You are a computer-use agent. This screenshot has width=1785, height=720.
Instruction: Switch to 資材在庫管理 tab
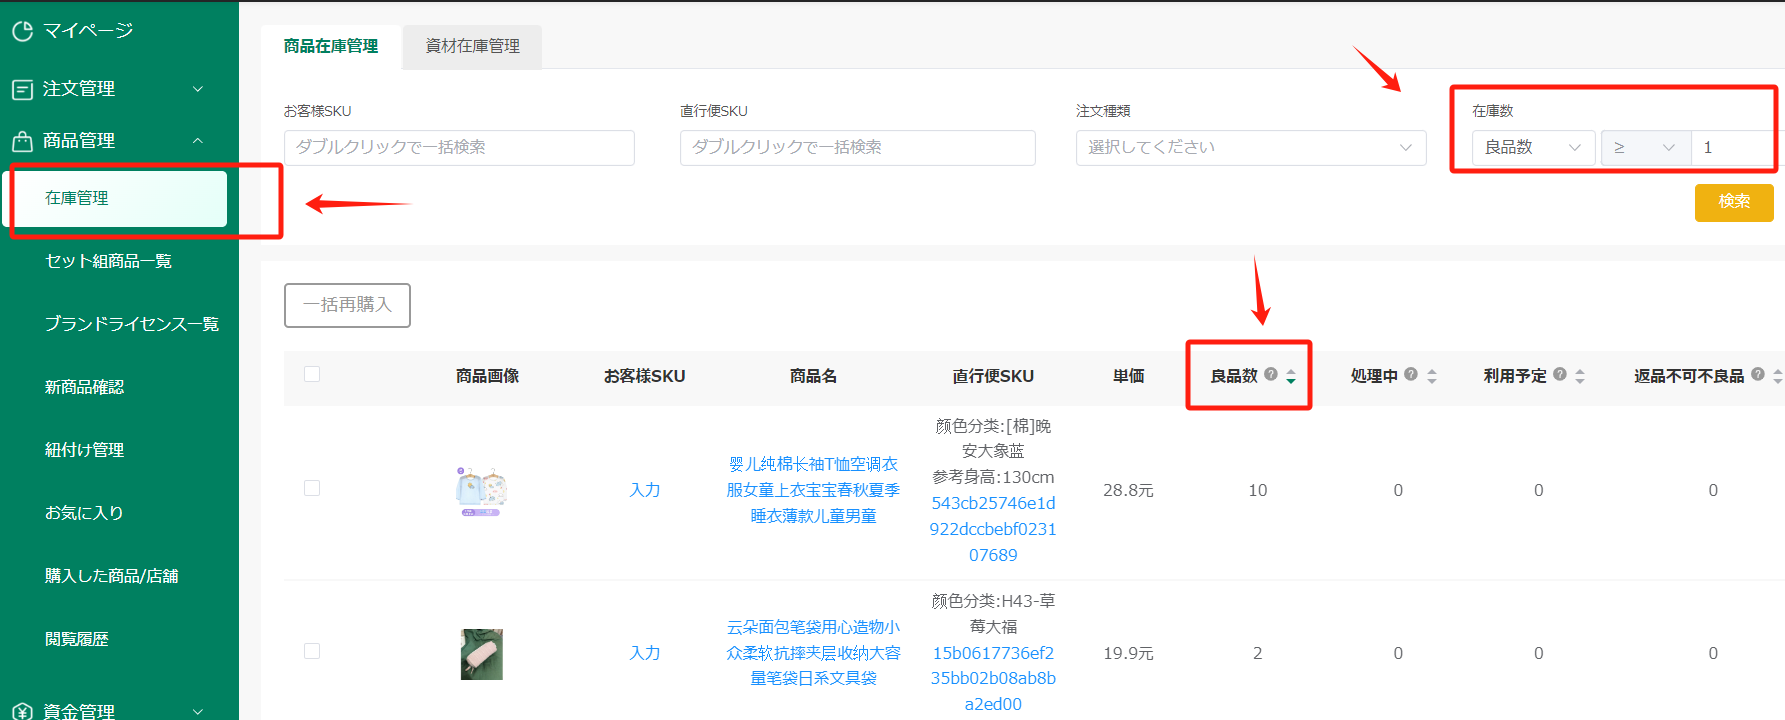tap(472, 46)
